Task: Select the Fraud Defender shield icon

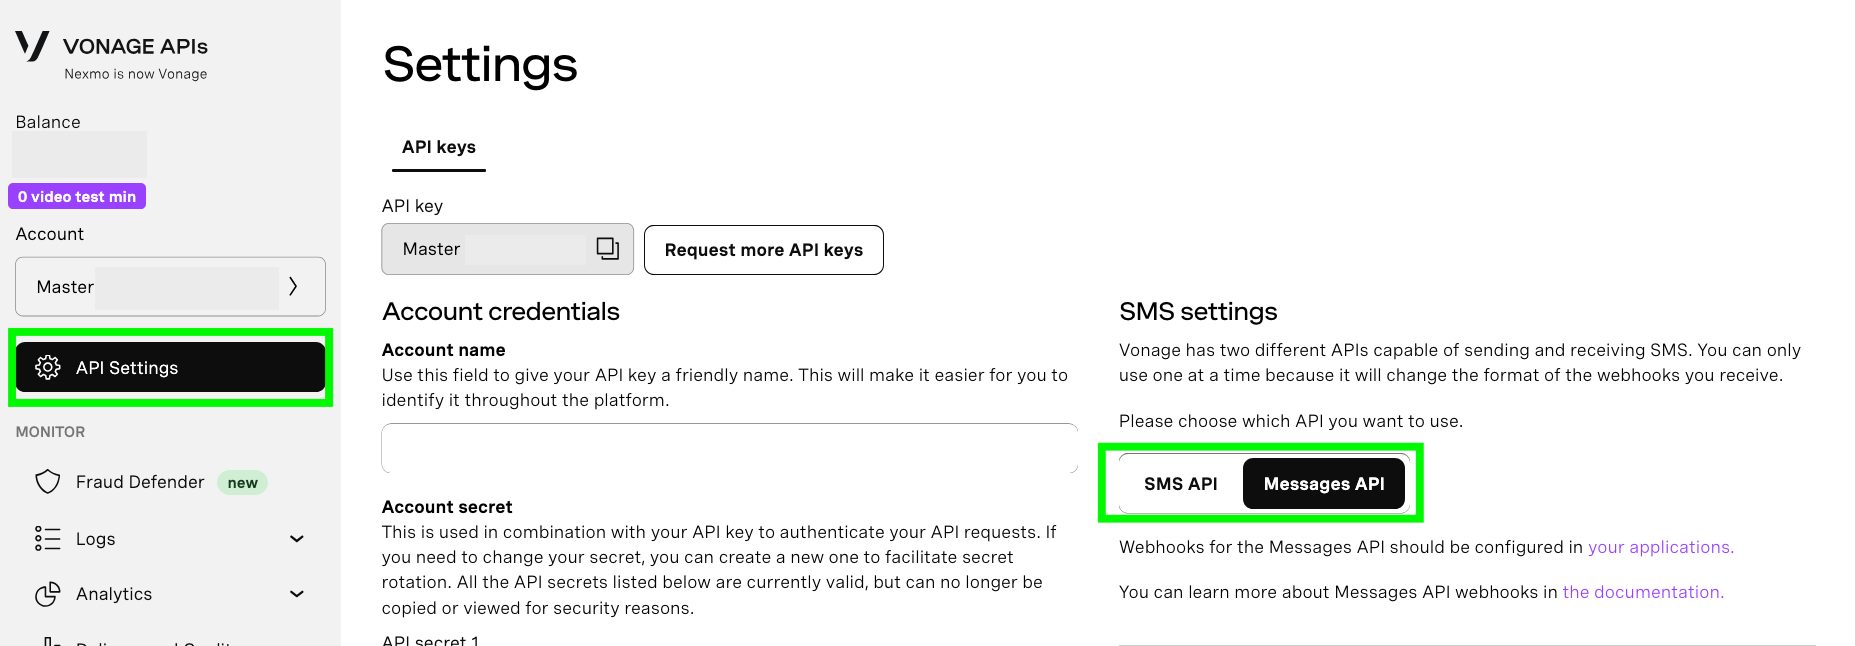Action: (47, 482)
